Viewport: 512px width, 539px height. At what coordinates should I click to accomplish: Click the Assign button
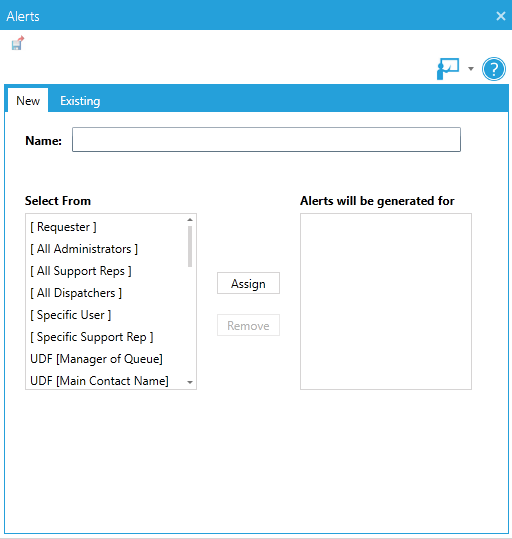[x=248, y=284]
